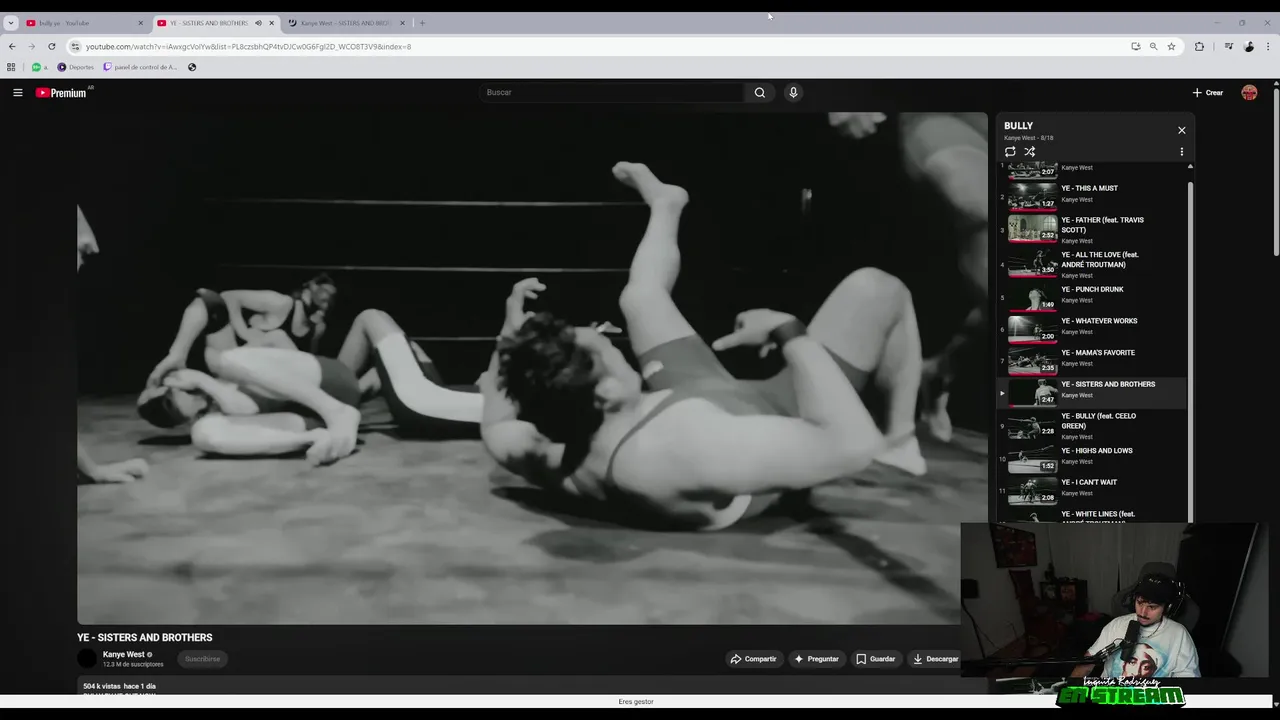Open BULLY playlist three-dot options menu
1280x720 pixels.
tap(1181, 152)
